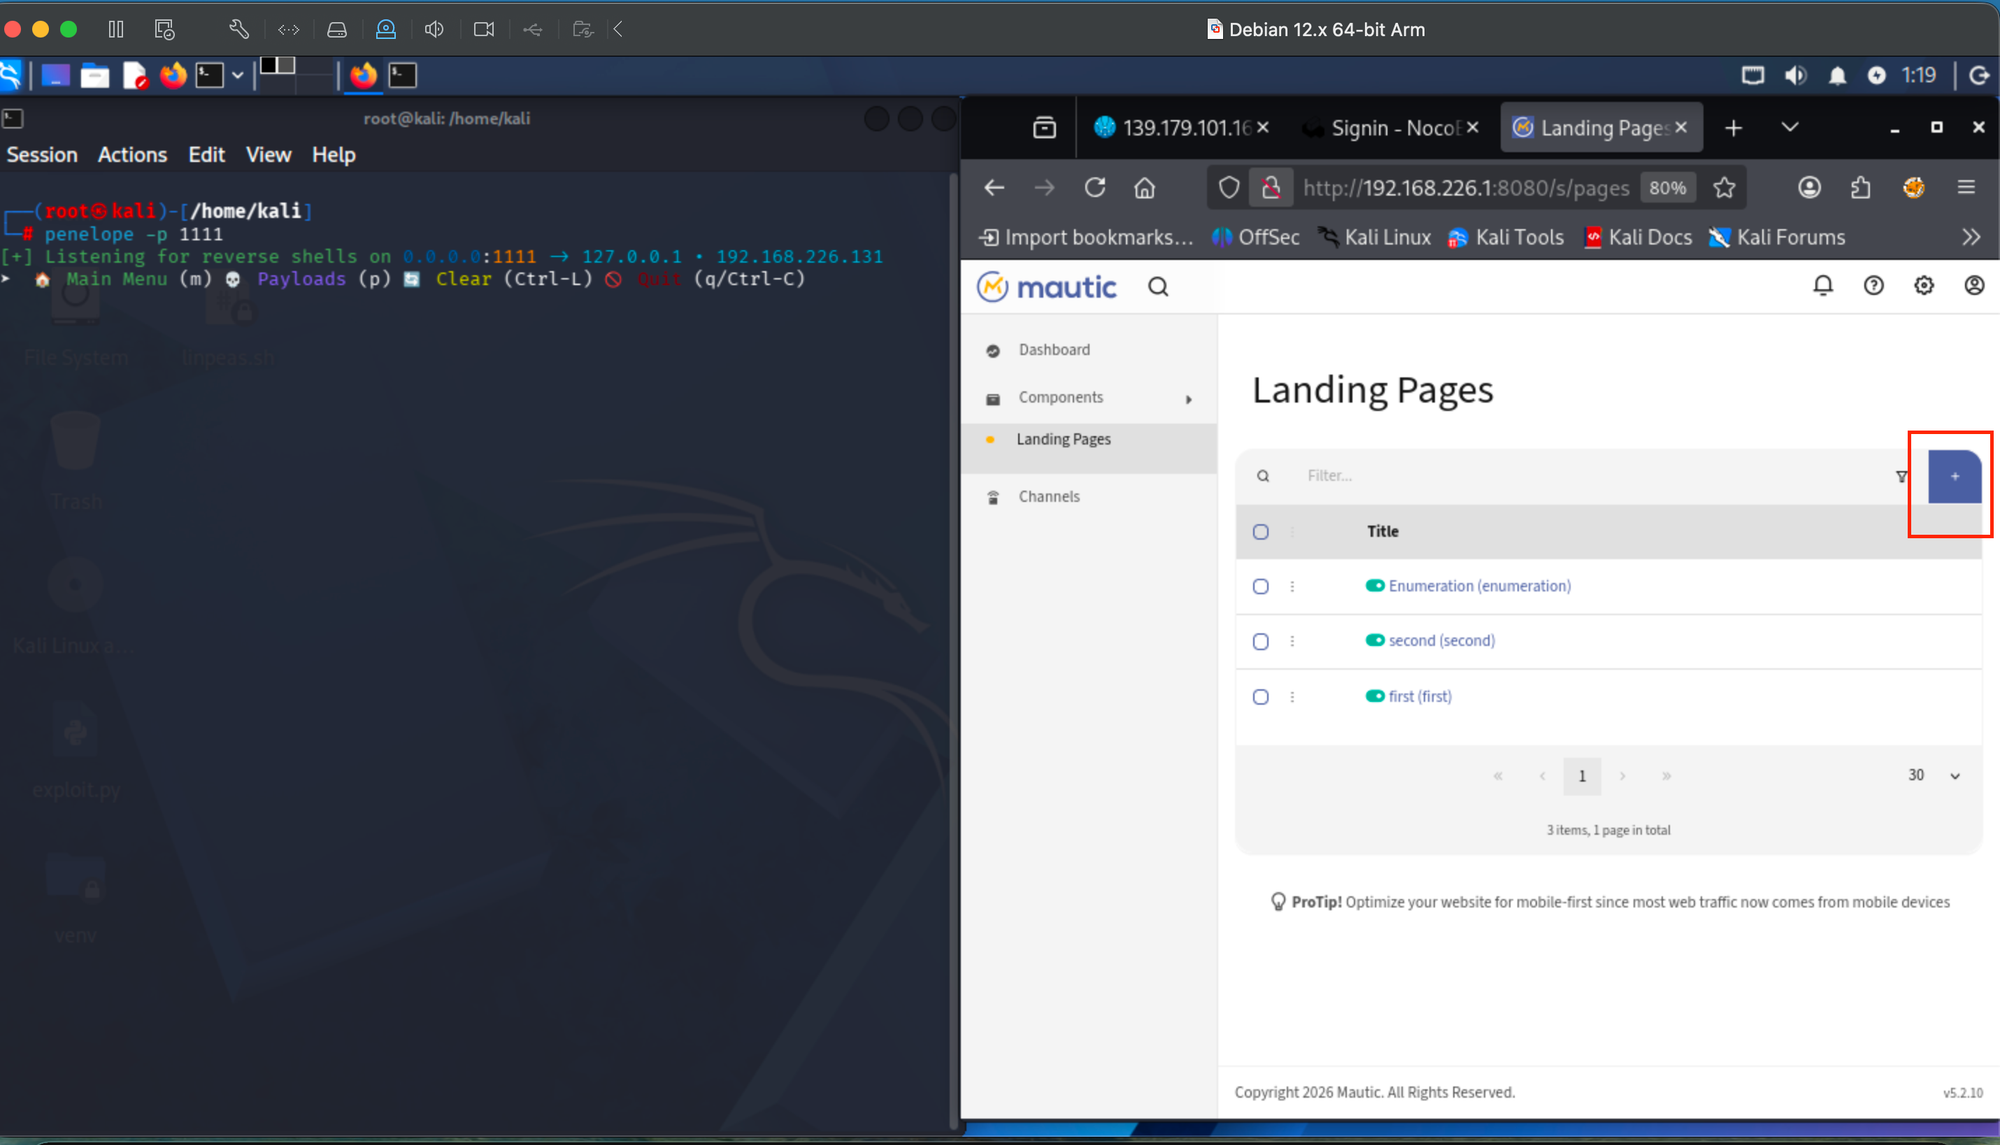This screenshot has width=2000, height=1145.
Task: Check the box for the first (first) row
Action: [1260, 697]
